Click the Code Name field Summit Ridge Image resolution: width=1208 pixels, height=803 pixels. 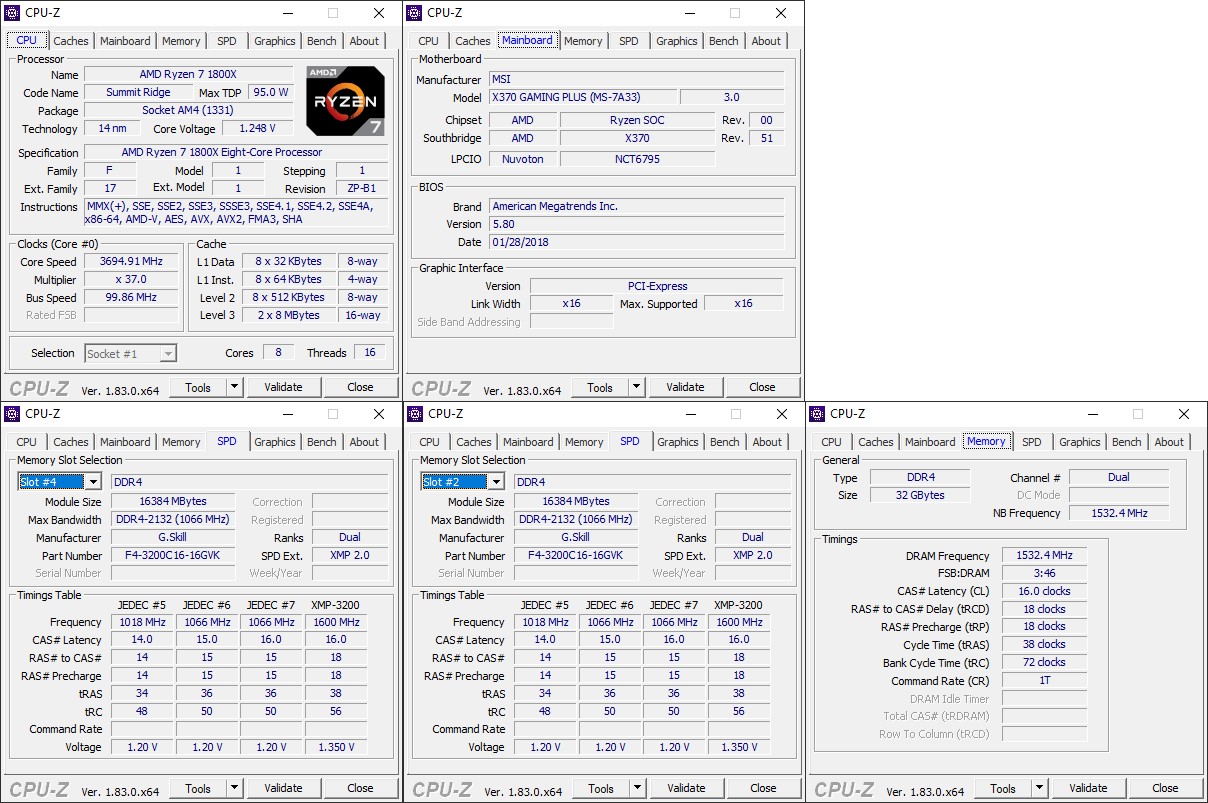tap(138, 93)
